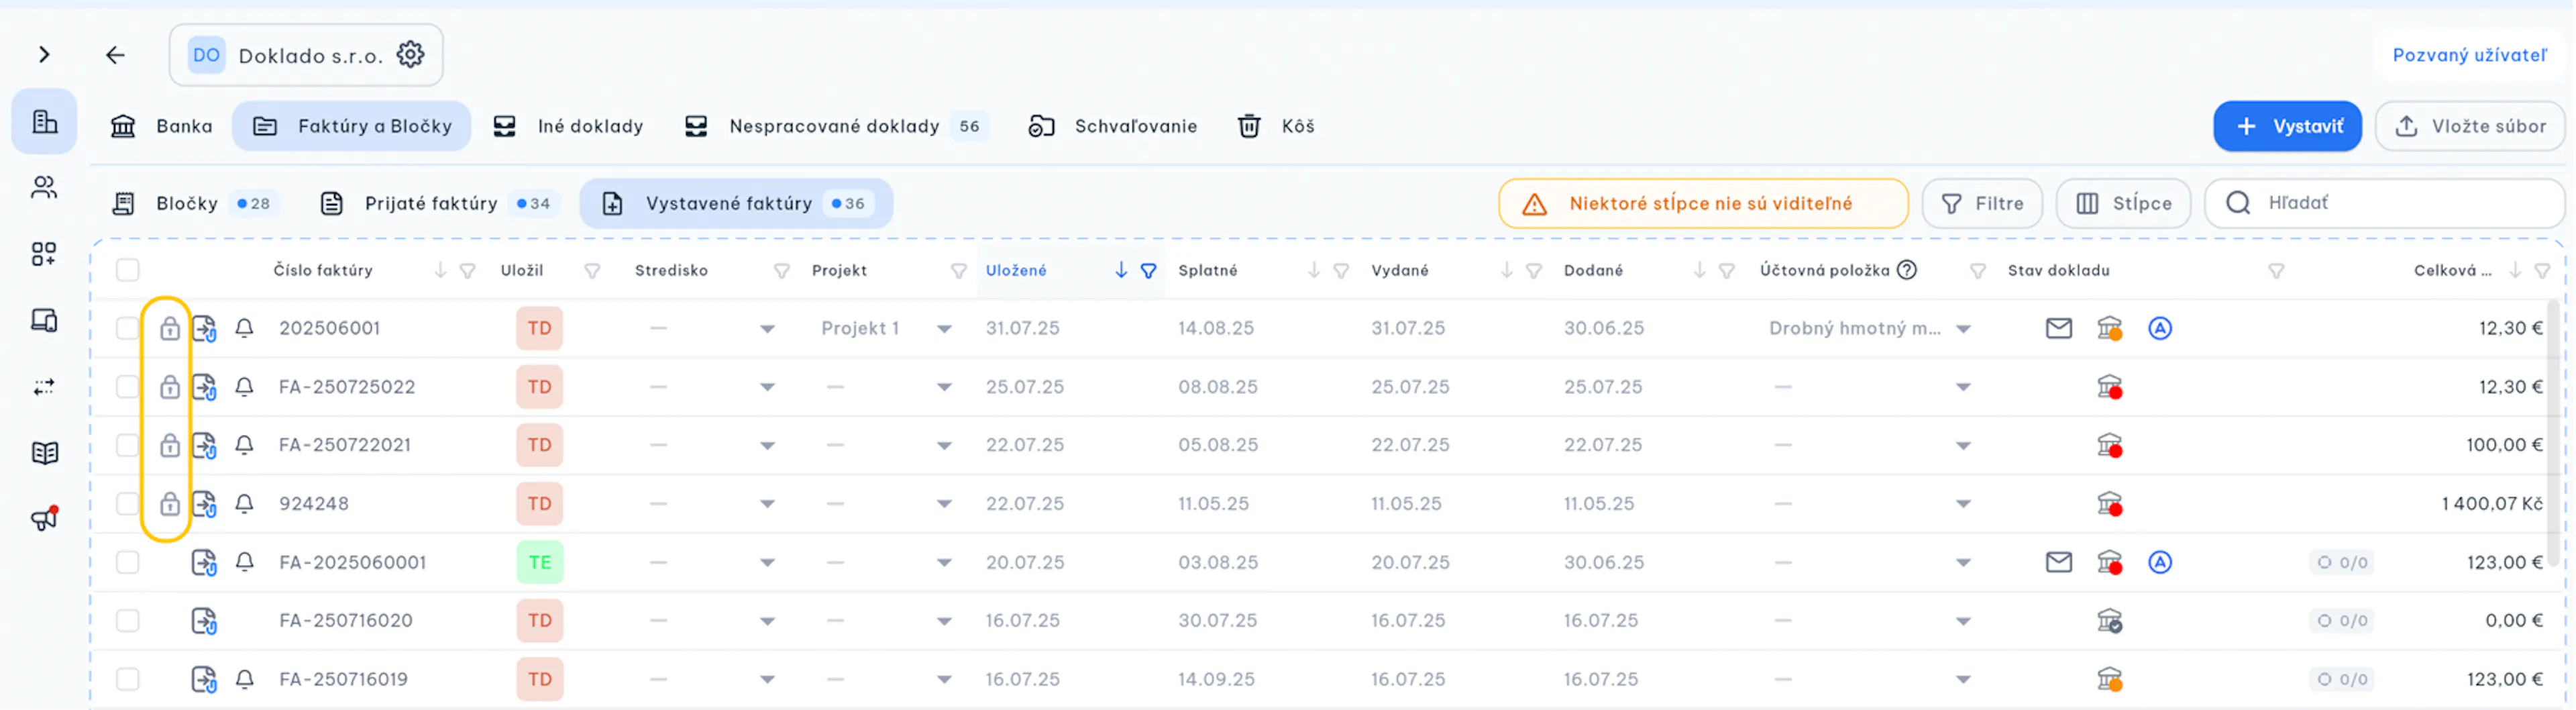Click the circled A icon for FA-2025060001

click(2160, 562)
